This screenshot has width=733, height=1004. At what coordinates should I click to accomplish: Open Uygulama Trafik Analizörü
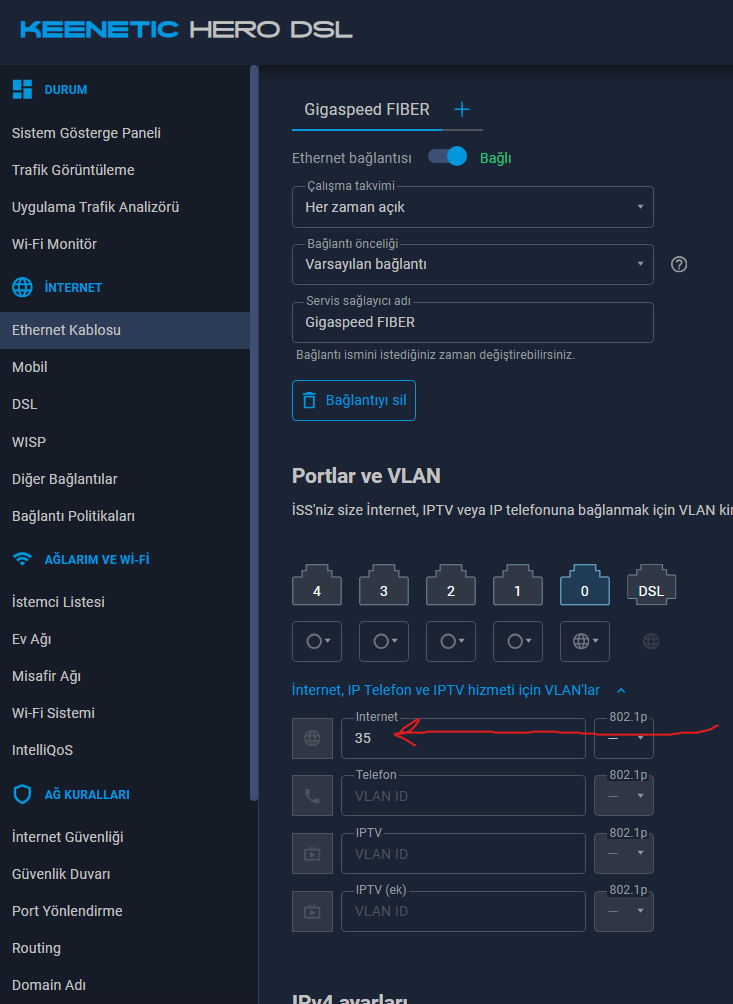[x=95, y=207]
